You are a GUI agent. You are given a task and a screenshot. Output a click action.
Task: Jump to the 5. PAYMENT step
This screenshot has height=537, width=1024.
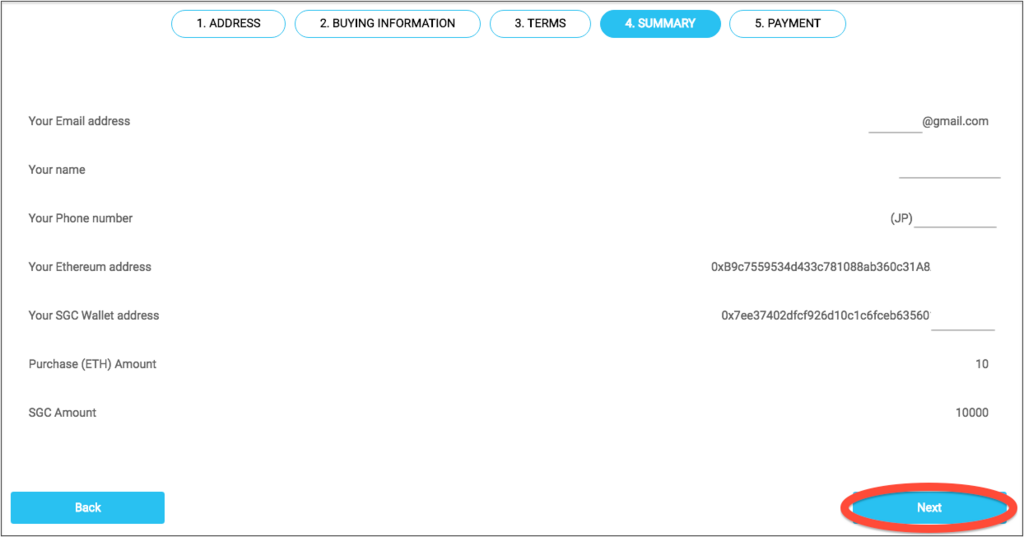point(788,24)
